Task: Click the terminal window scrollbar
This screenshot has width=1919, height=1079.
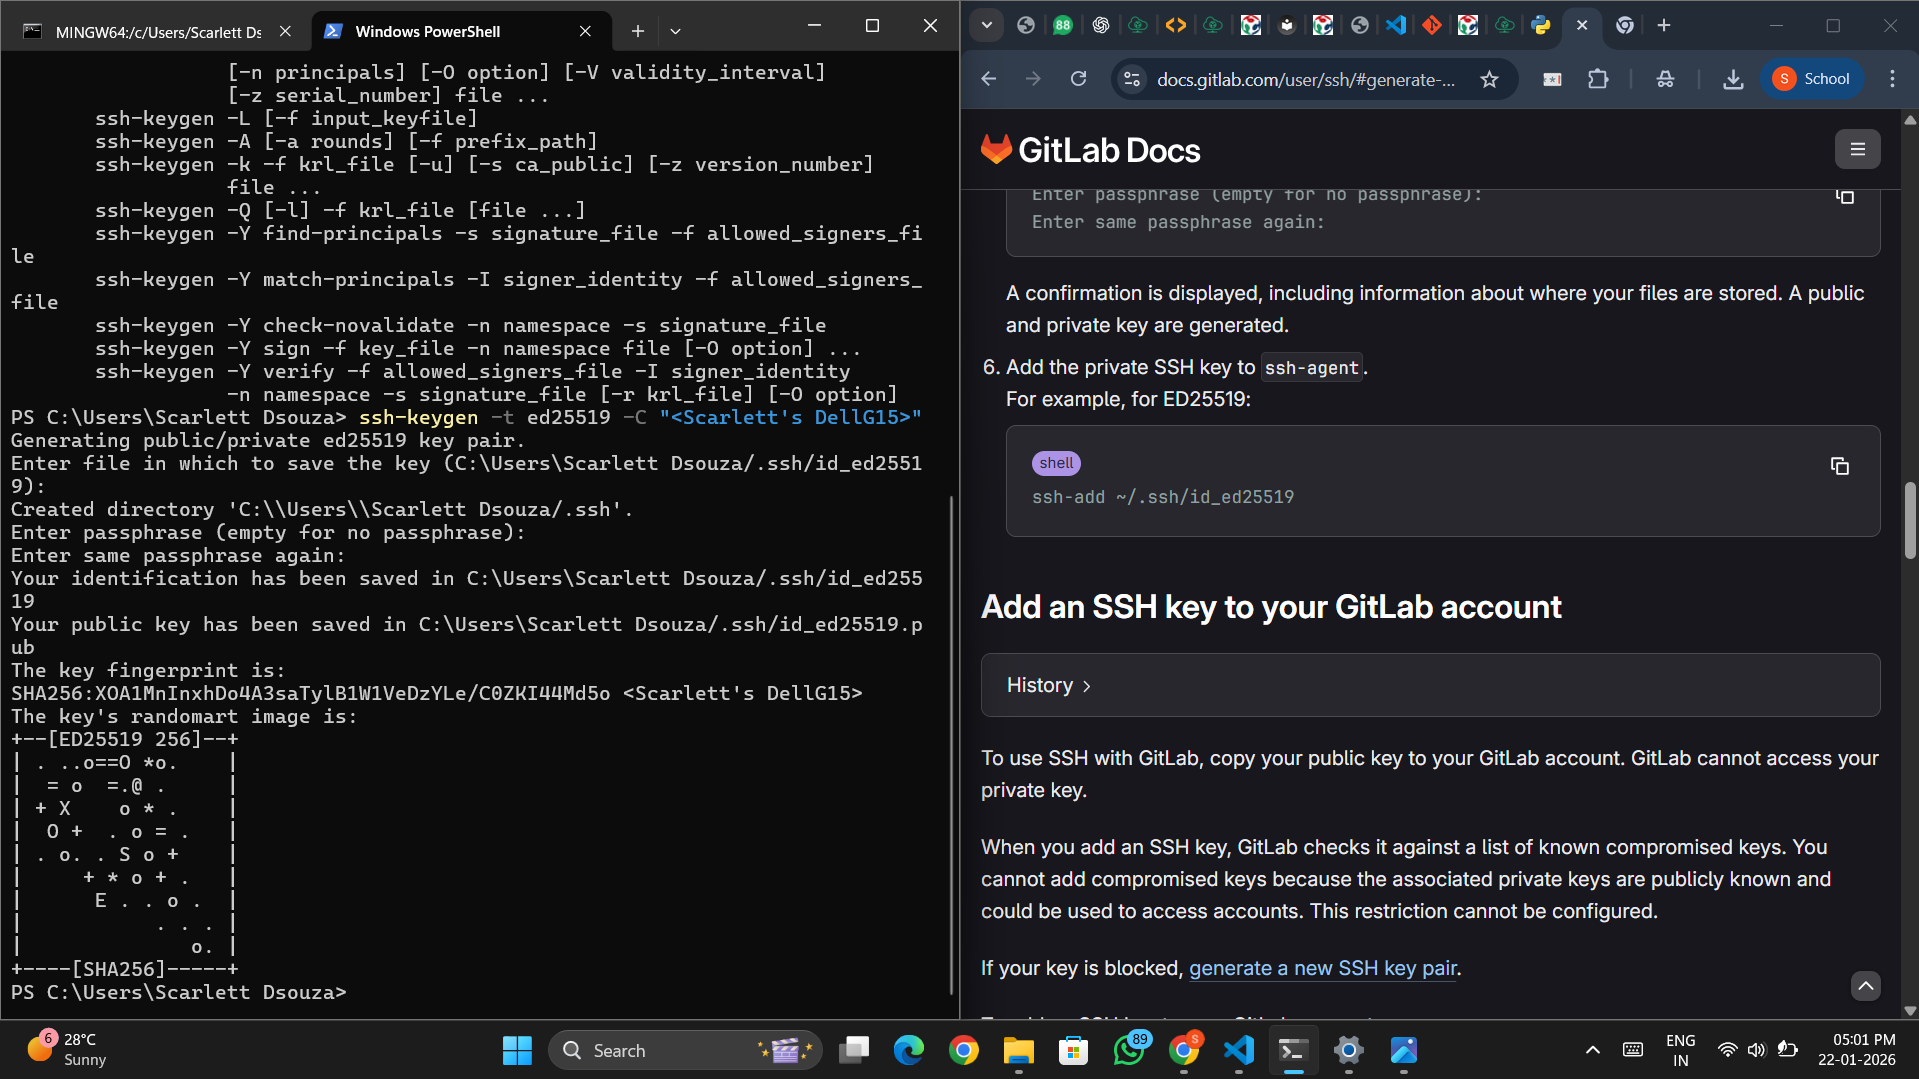Action: click(951, 745)
